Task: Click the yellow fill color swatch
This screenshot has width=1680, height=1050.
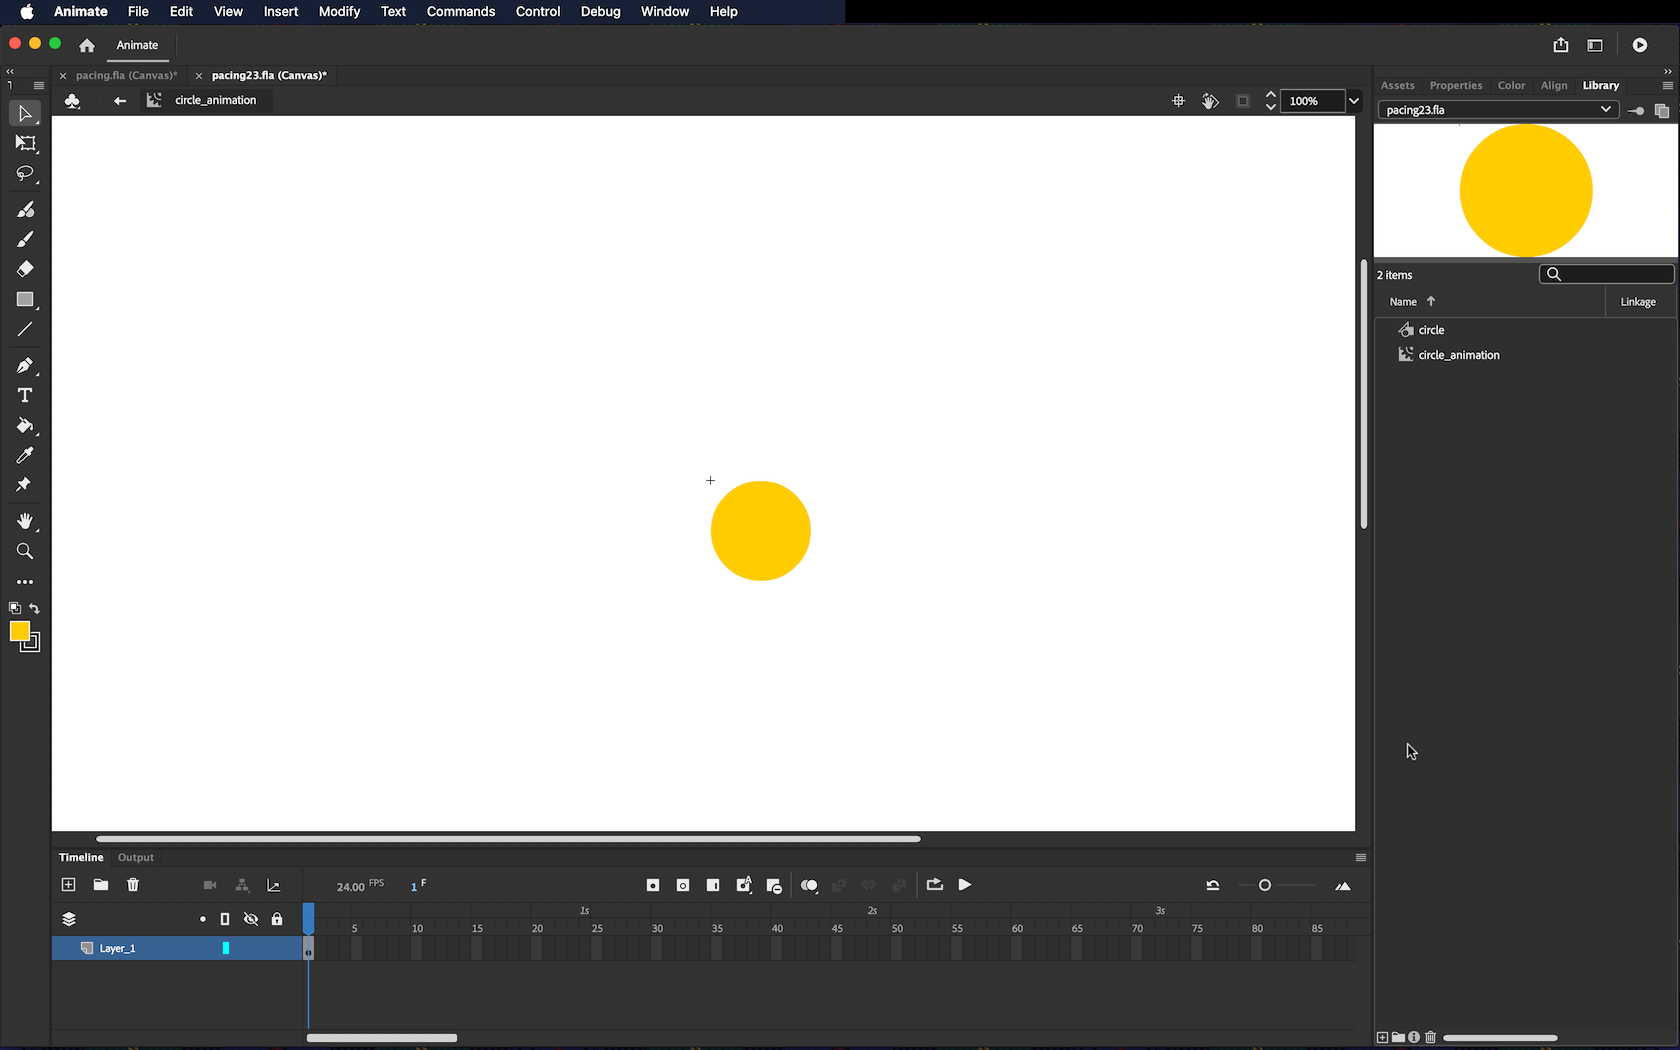Action: pos(20,631)
